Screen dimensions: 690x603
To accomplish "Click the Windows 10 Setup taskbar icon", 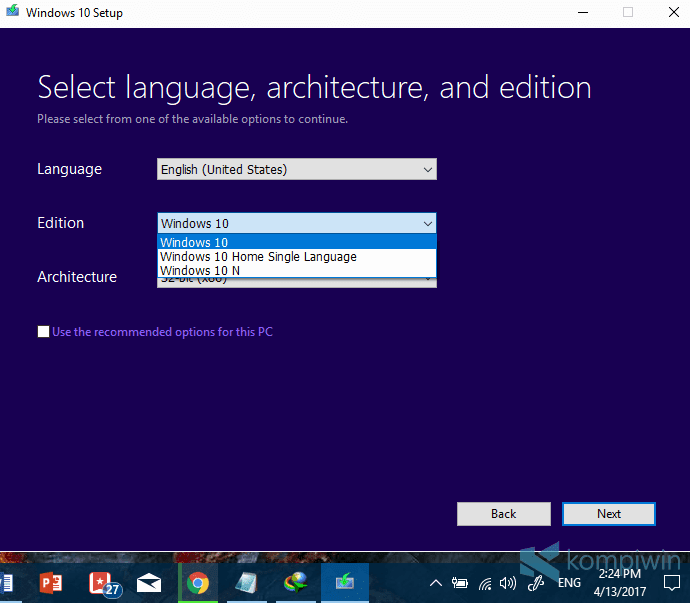I will point(345,582).
